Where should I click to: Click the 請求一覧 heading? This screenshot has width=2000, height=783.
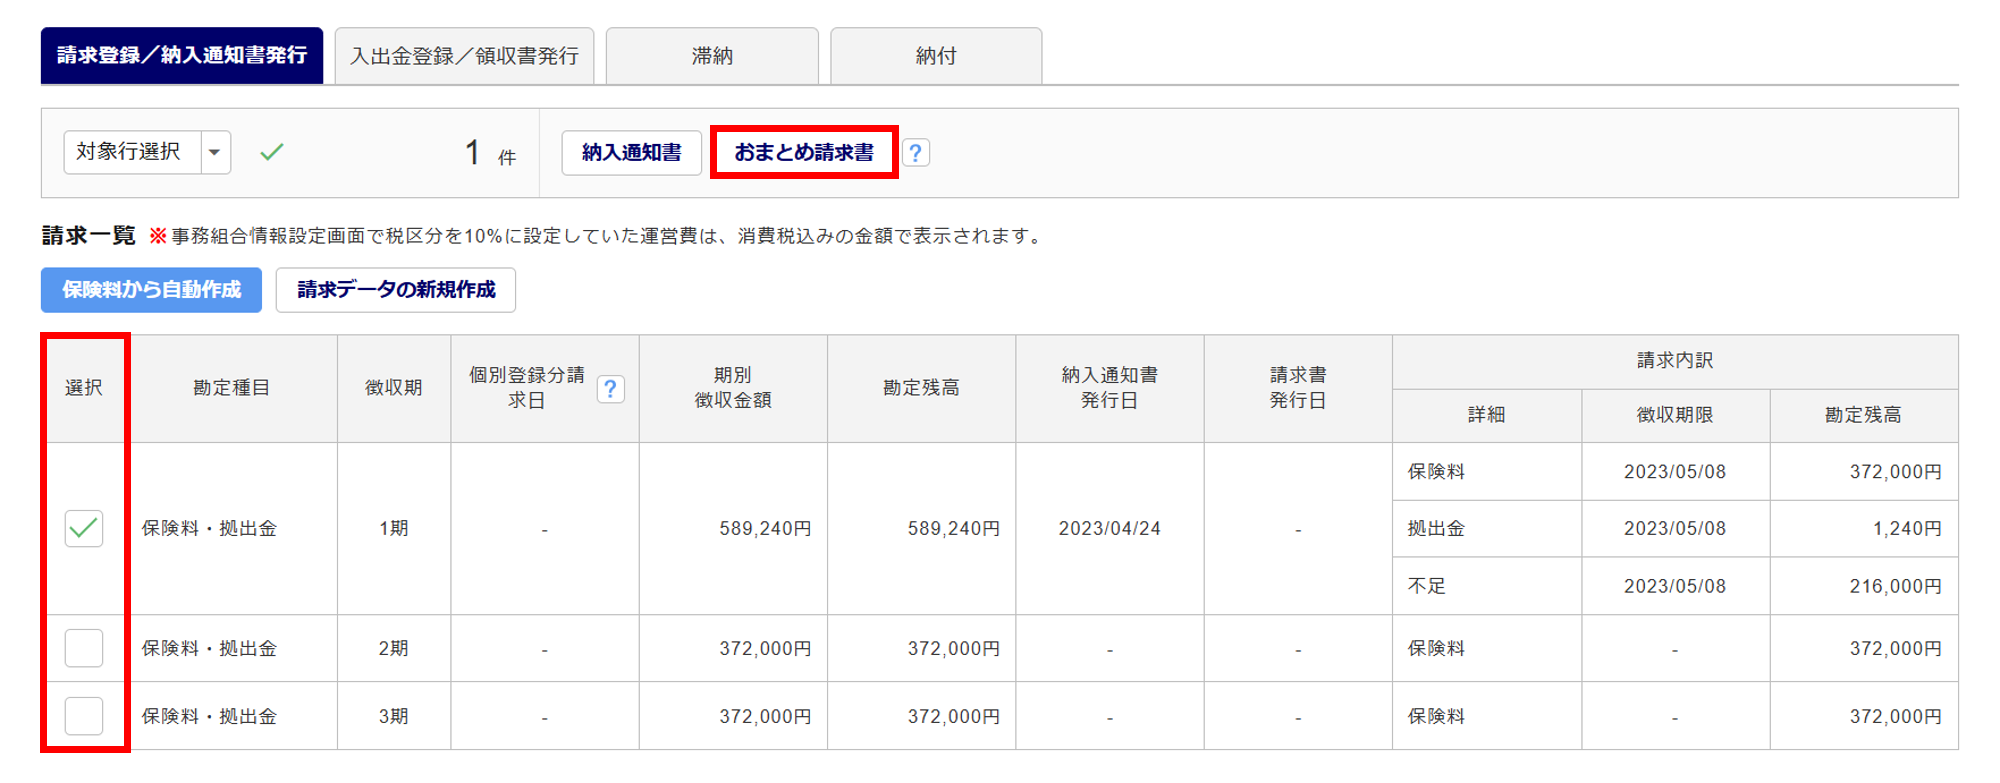pyautogui.click(x=88, y=236)
